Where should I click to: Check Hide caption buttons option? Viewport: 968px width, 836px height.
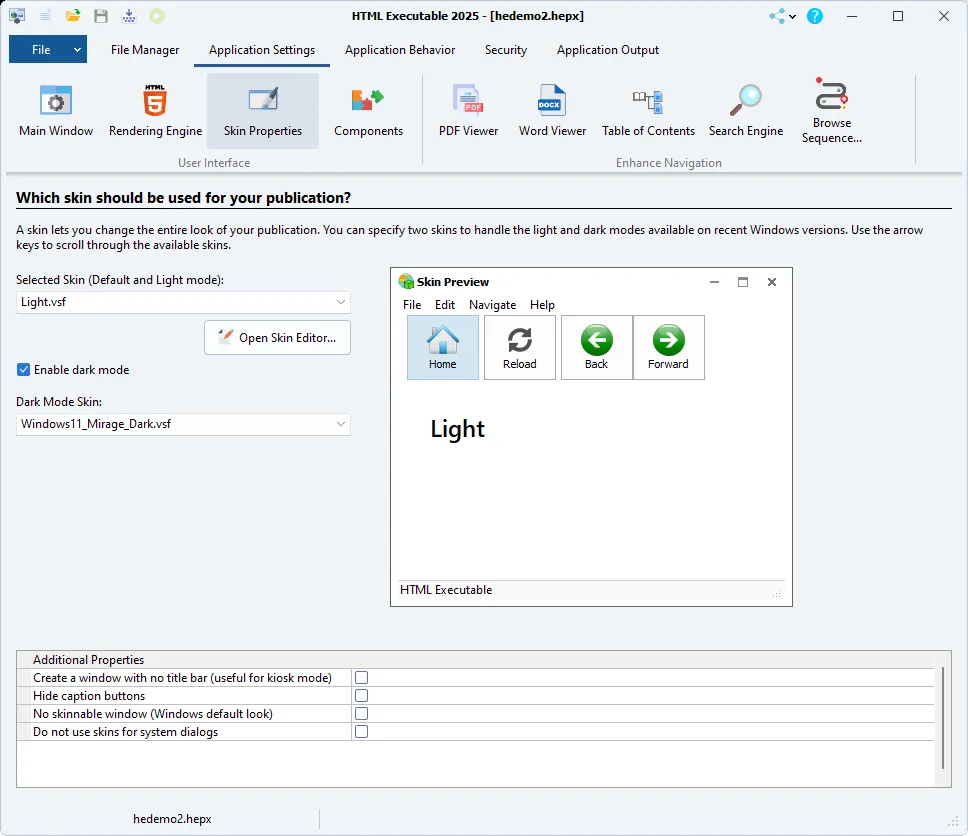362,696
